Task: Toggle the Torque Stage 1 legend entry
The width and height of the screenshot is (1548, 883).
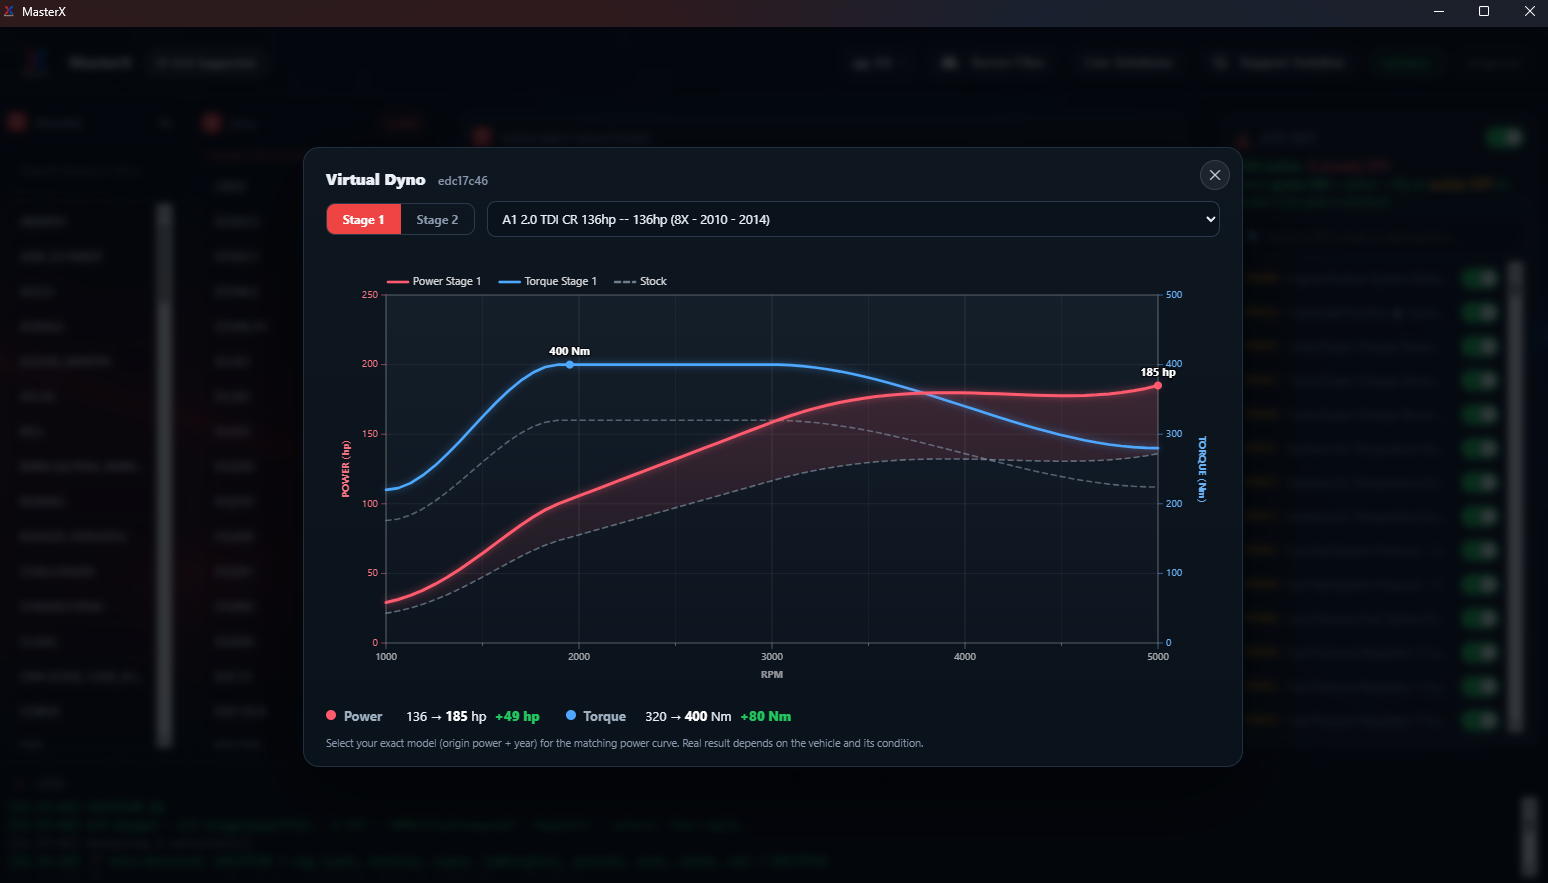Action: (x=547, y=281)
